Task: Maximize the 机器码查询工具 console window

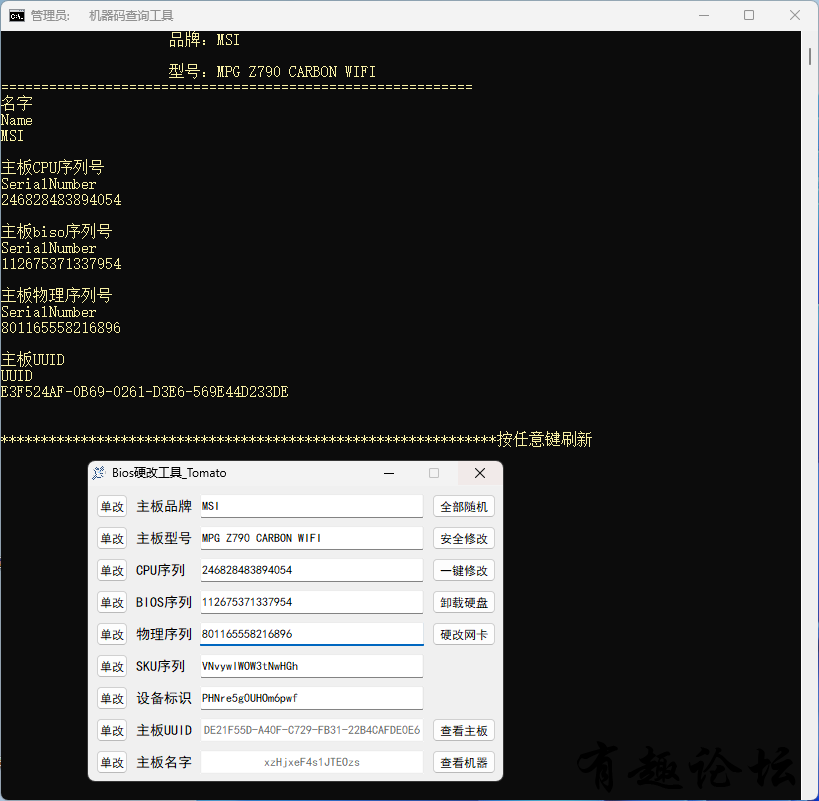Action: (x=749, y=16)
